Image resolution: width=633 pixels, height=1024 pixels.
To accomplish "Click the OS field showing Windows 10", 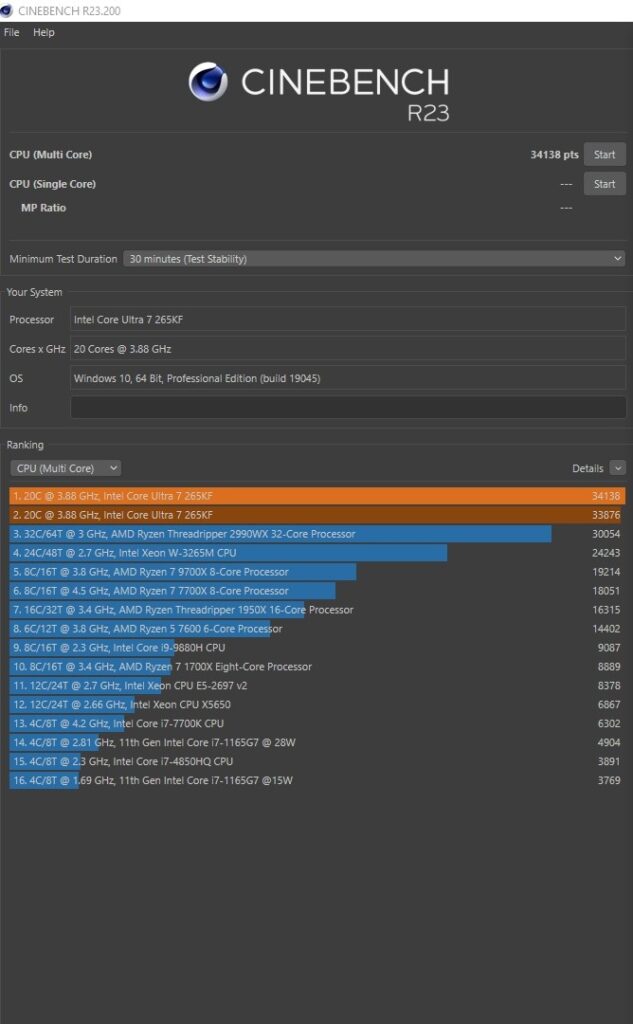I will tap(348, 378).
